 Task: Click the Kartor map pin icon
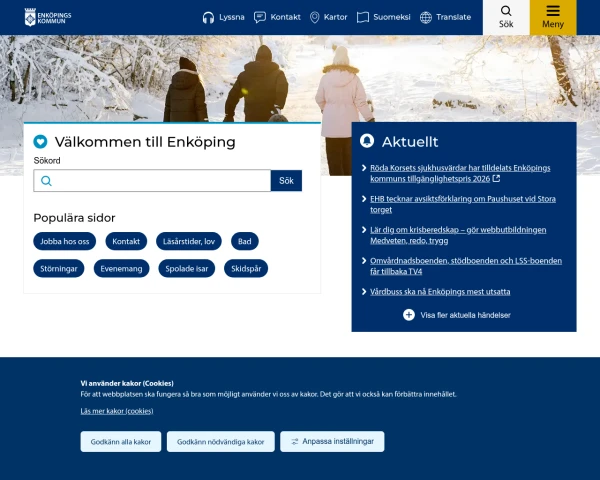click(315, 18)
